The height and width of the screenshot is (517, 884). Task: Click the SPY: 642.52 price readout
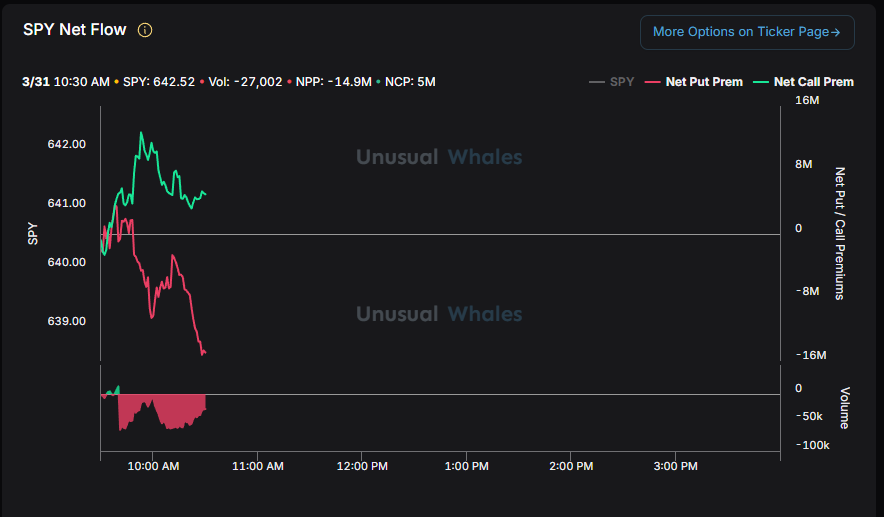158,82
